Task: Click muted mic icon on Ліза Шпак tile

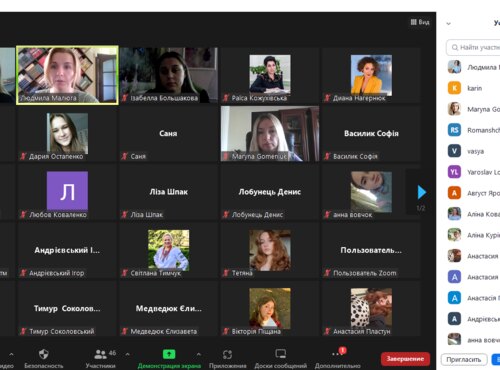Action: 125,214
